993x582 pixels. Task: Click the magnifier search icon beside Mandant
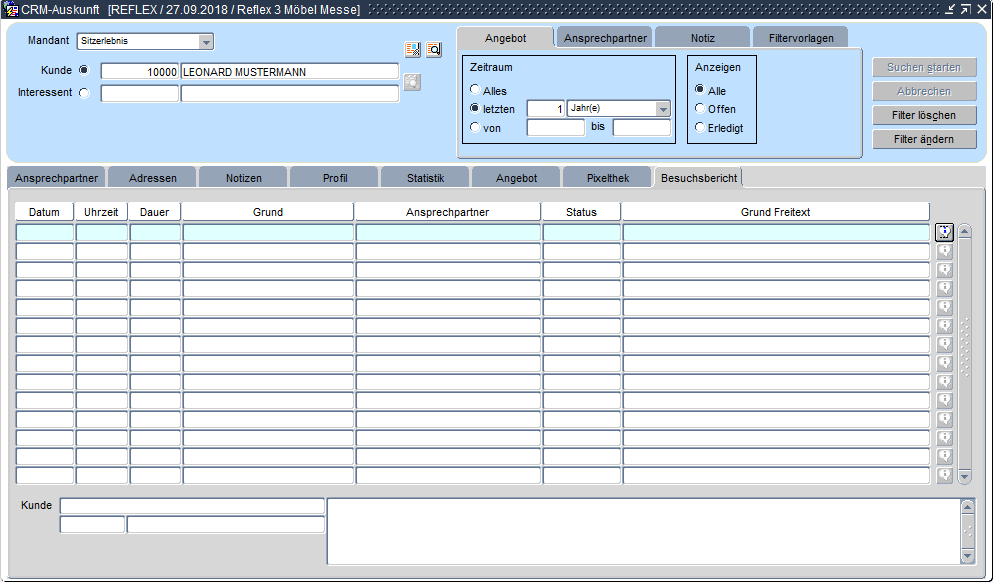click(x=434, y=49)
